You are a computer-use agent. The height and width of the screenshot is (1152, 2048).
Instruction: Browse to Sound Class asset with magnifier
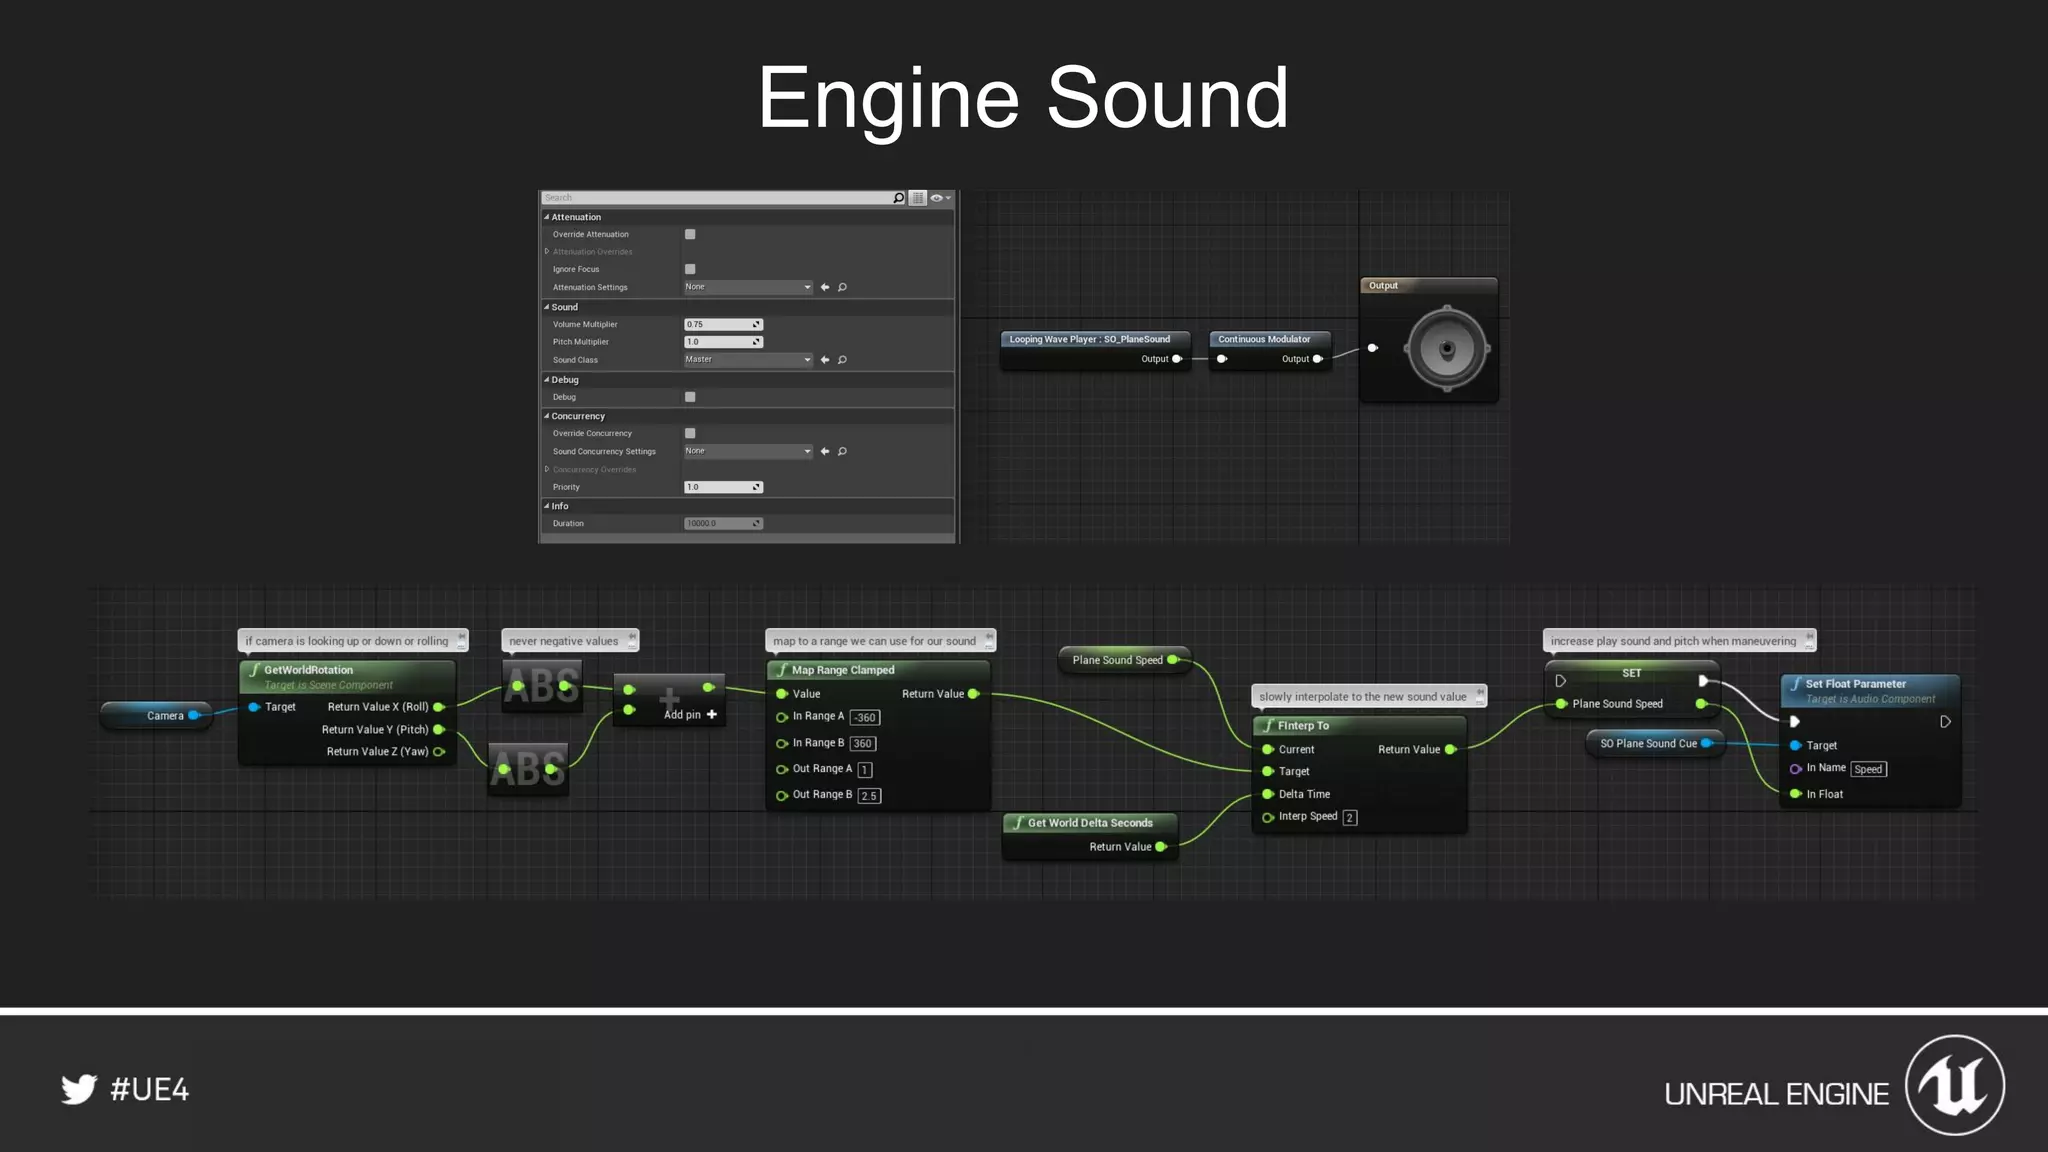click(842, 360)
